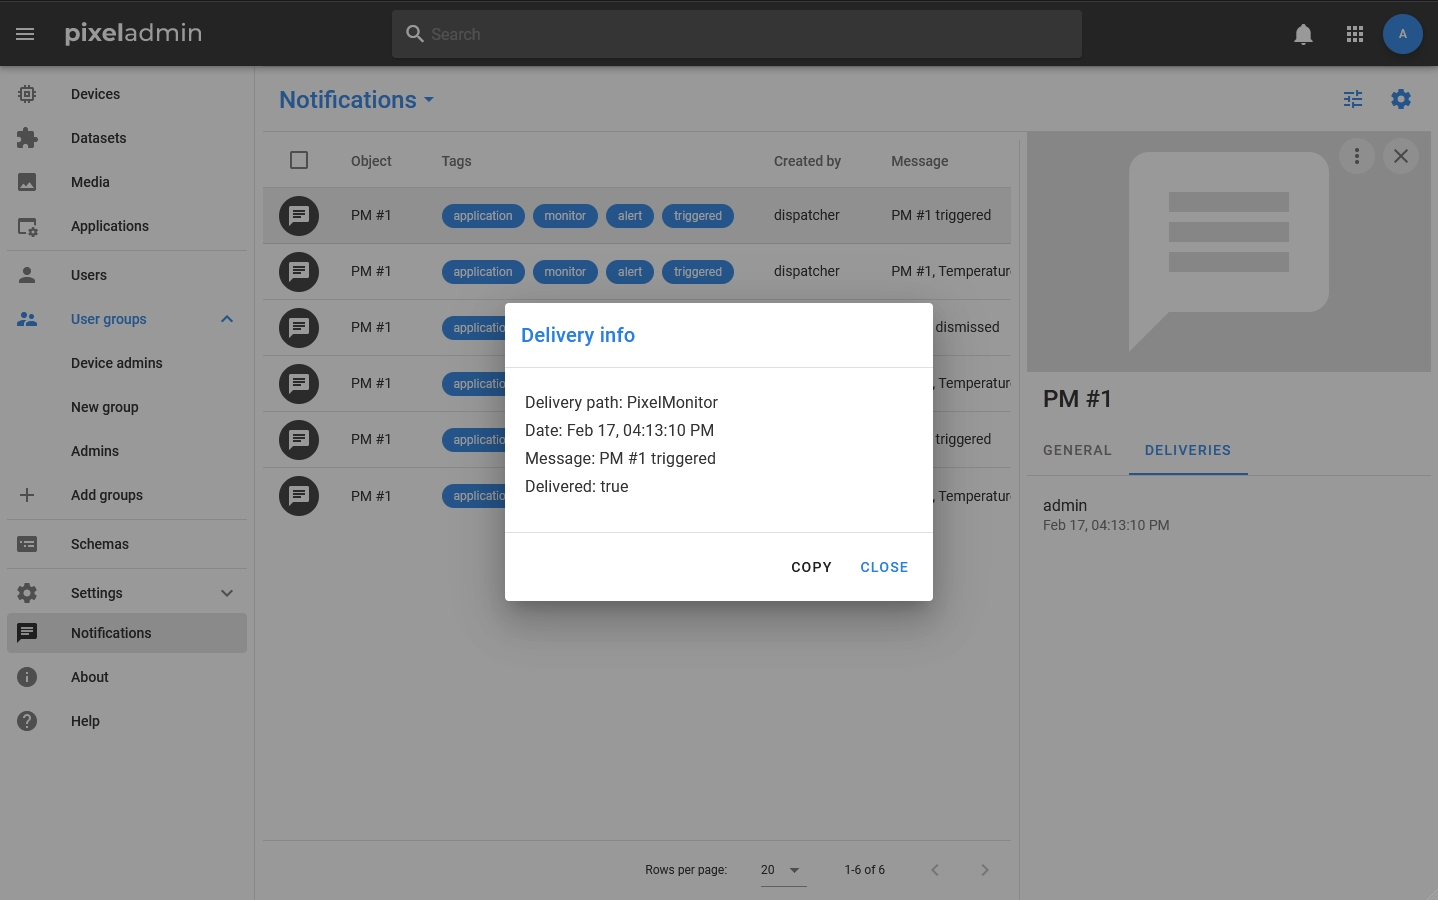Image resolution: width=1438 pixels, height=900 pixels.
Task: Open the rows per page dropdown
Action: pos(782,870)
